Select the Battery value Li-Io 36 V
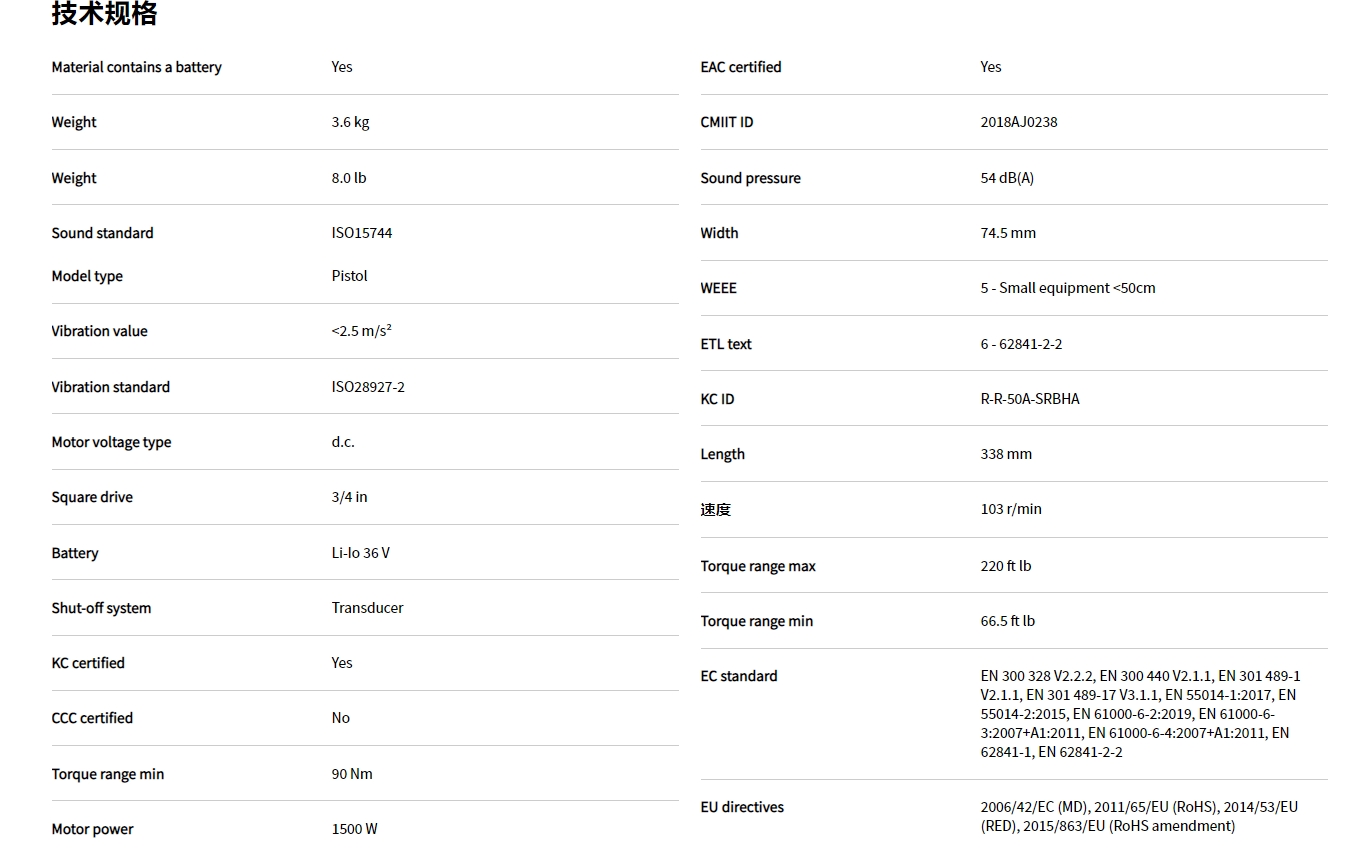 click(x=360, y=553)
